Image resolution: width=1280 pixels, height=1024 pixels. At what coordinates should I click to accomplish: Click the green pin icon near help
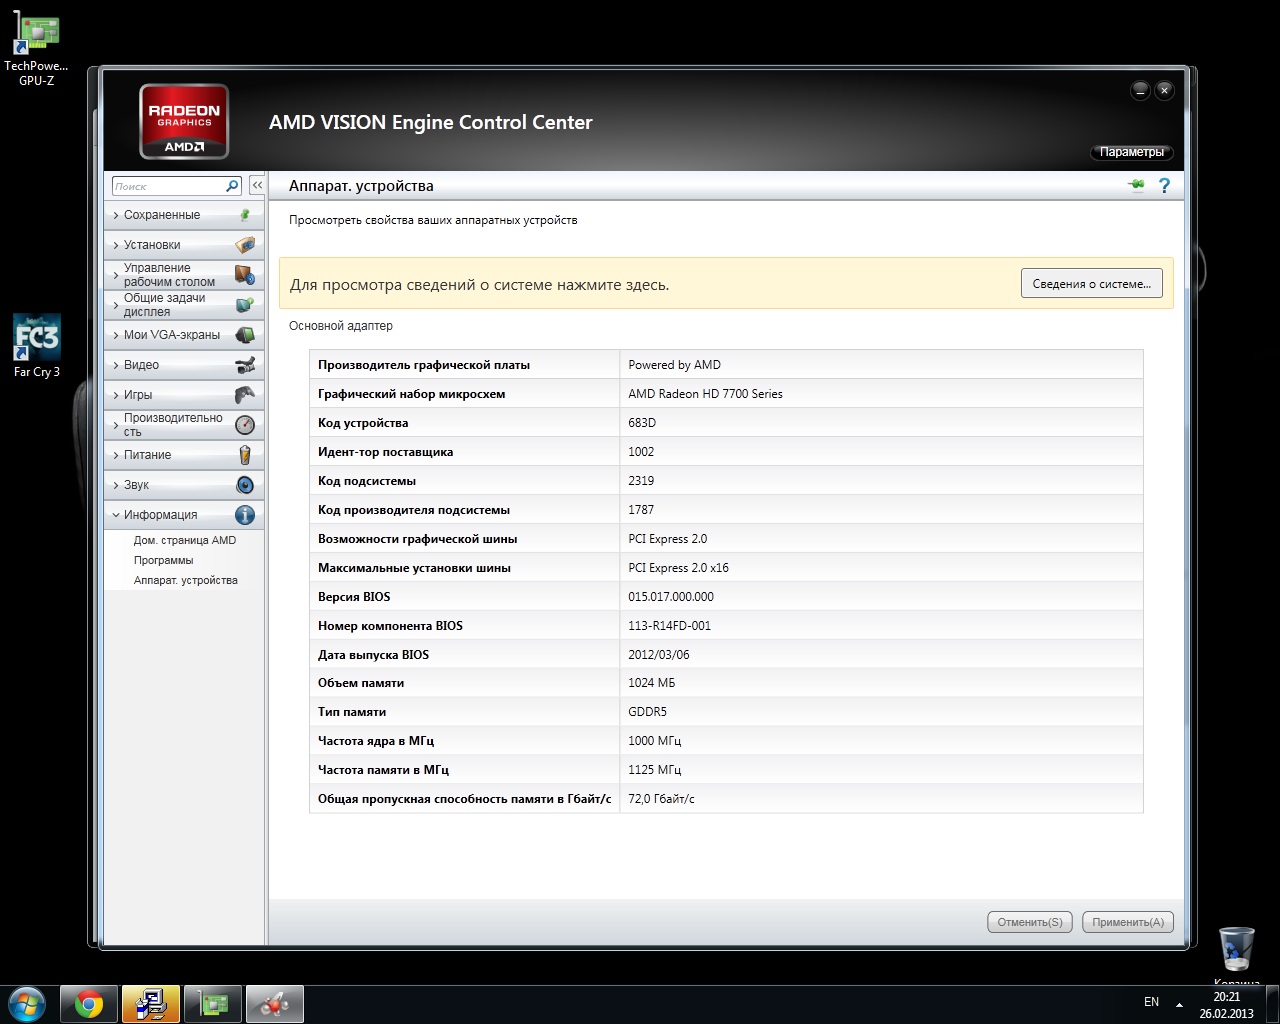[x=1136, y=185]
